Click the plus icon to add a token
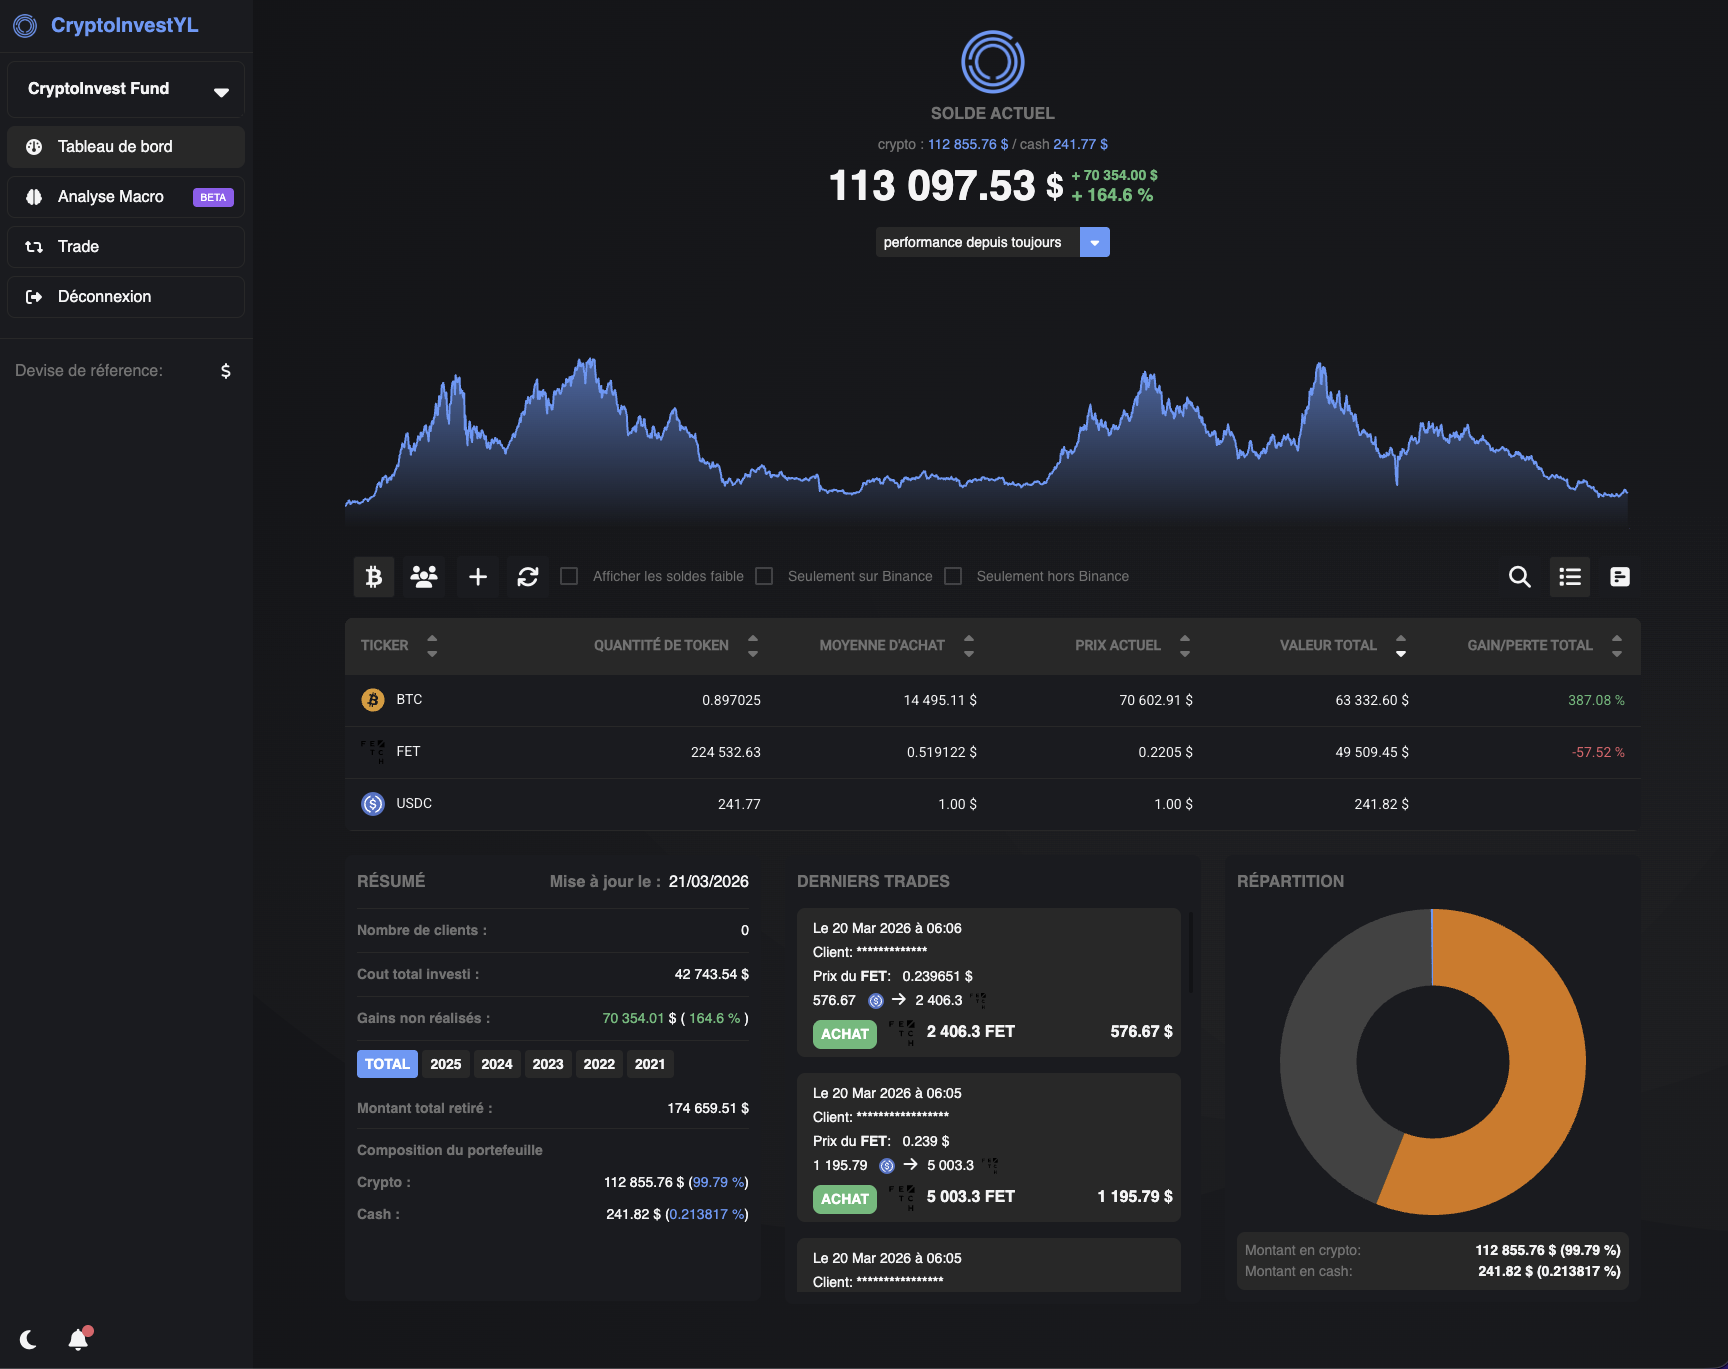1728x1369 pixels. (x=477, y=576)
